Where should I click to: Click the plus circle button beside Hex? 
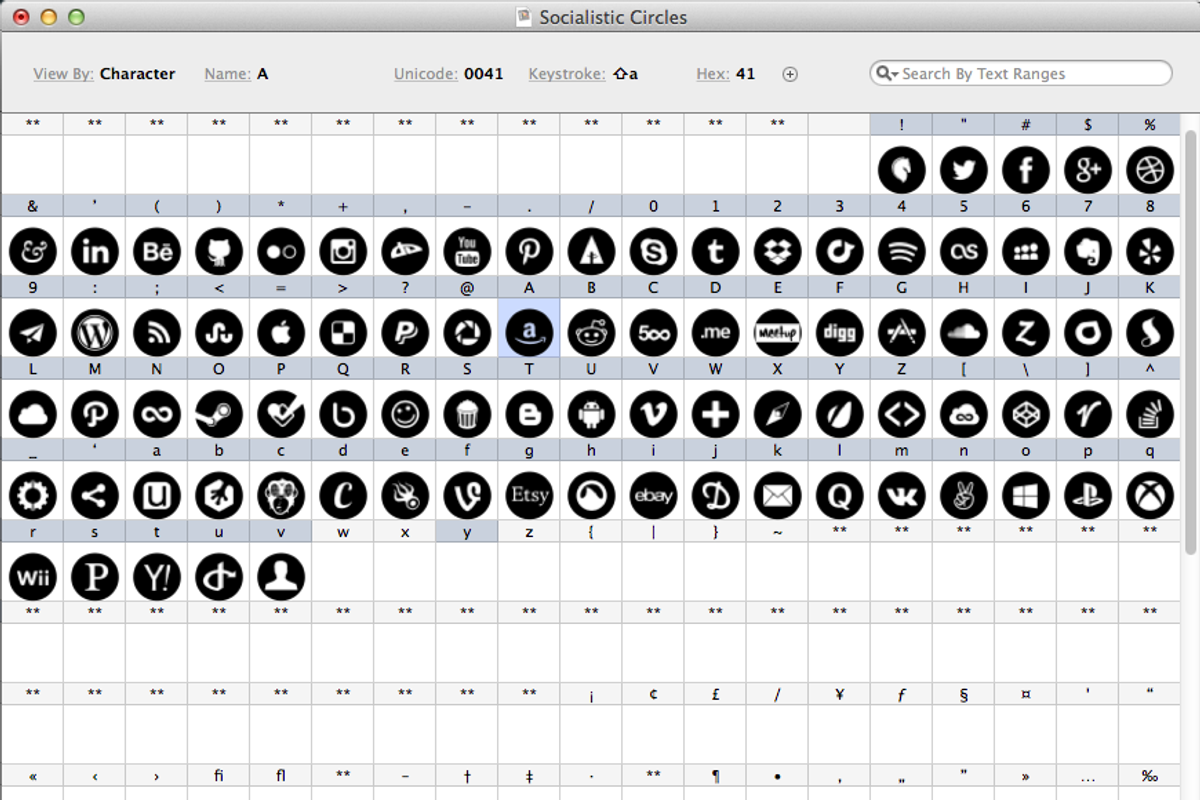(x=790, y=74)
